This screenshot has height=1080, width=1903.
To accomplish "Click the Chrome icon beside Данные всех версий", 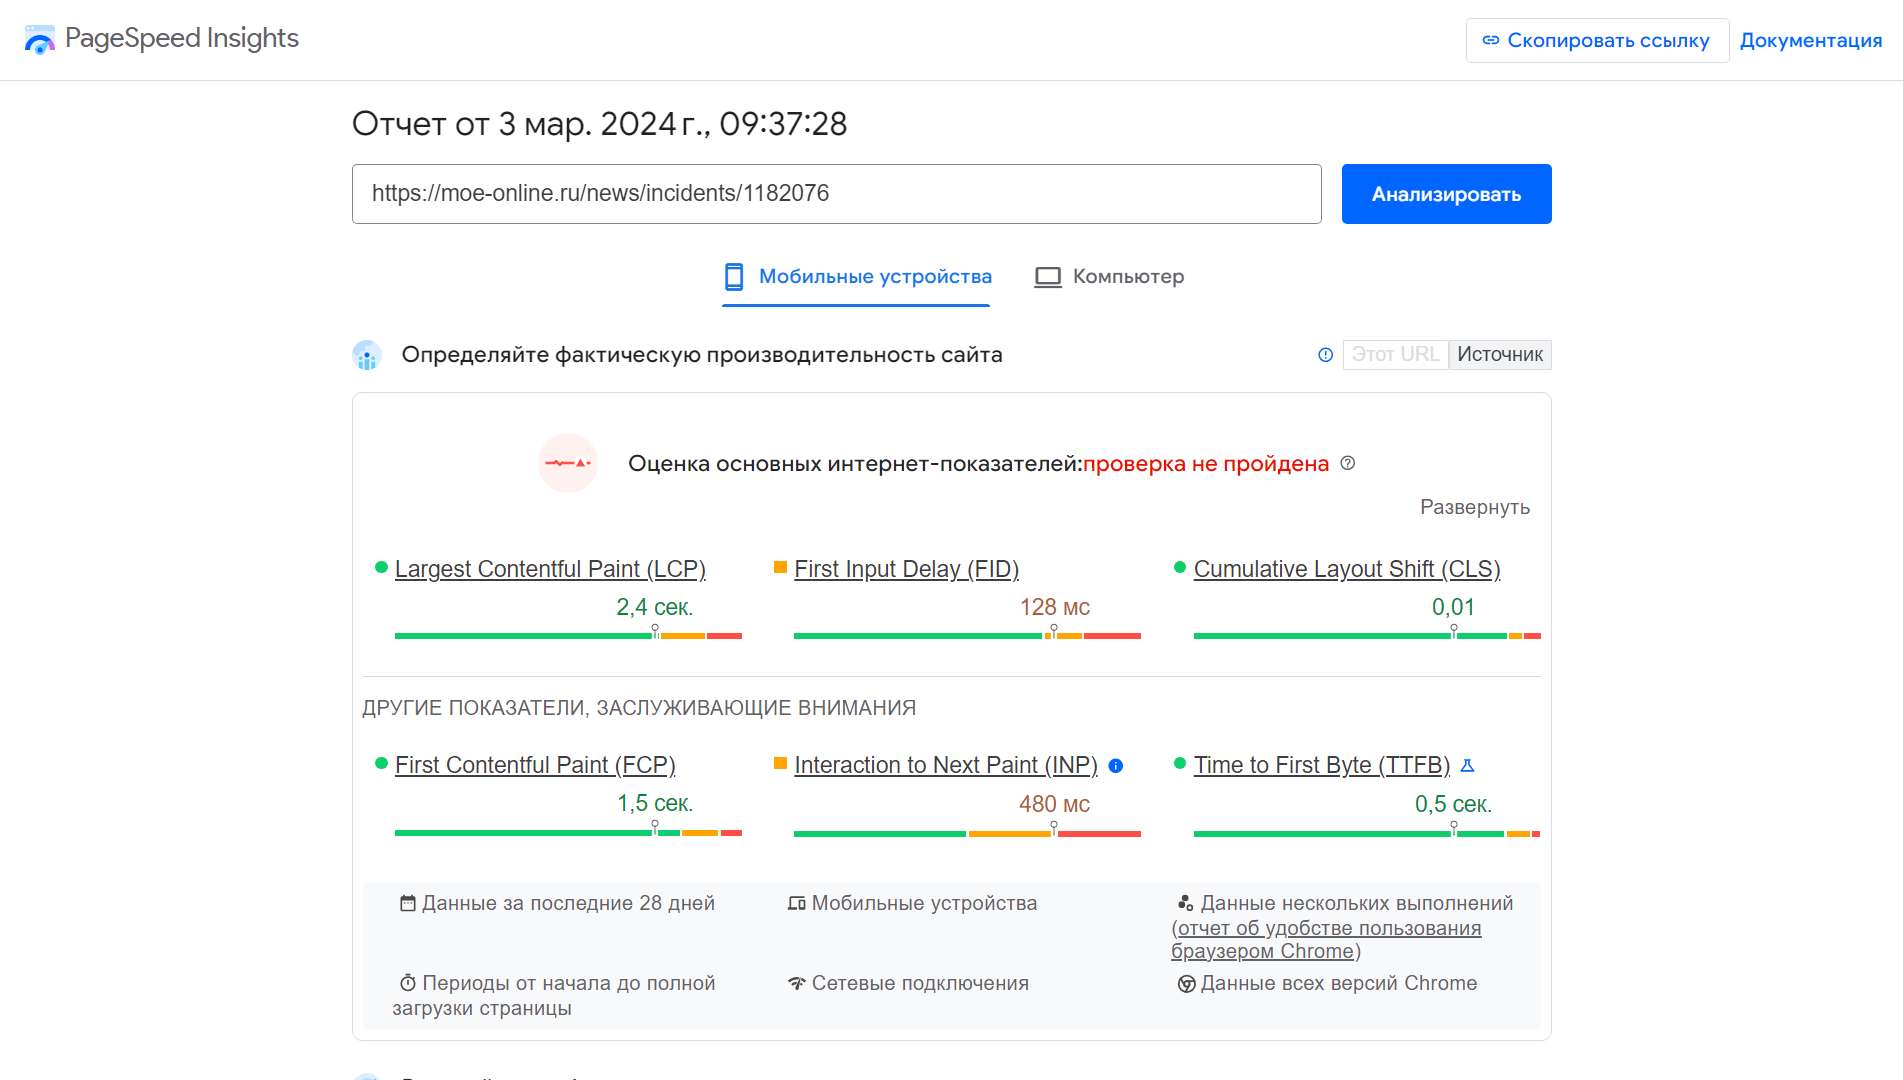I will [x=1187, y=984].
